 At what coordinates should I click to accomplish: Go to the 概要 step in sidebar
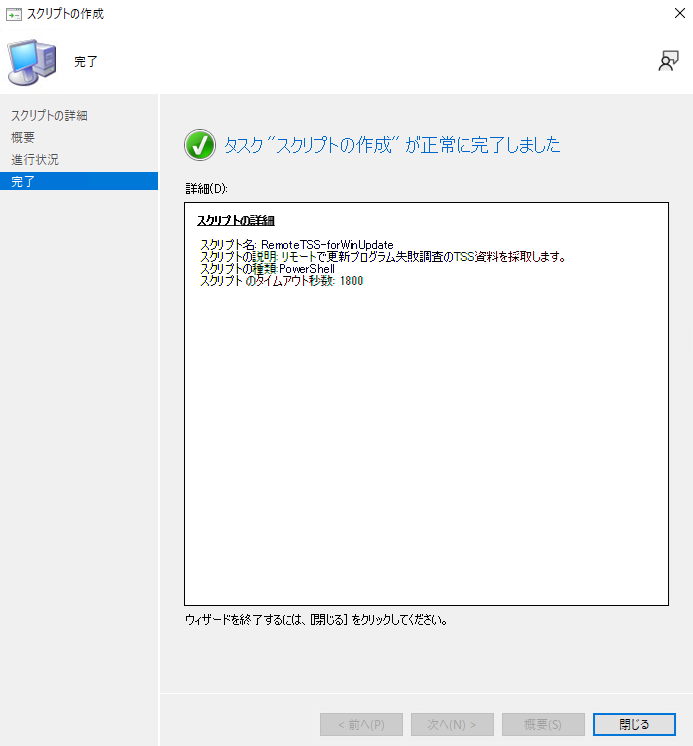tap(23, 137)
